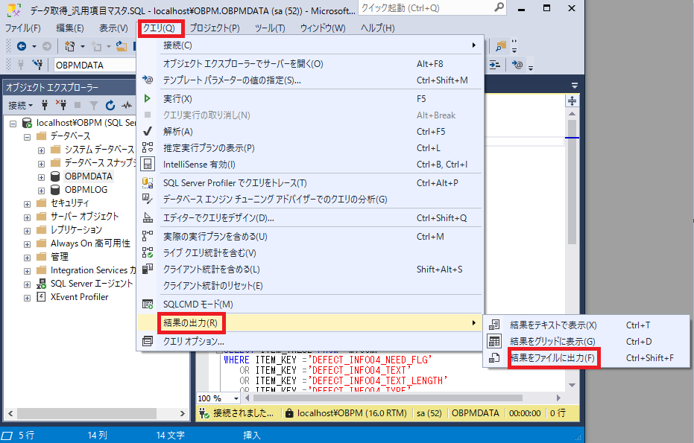Open Design Query in Editor (エディターでクエリをデザイン)

click(x=218, y=218)
